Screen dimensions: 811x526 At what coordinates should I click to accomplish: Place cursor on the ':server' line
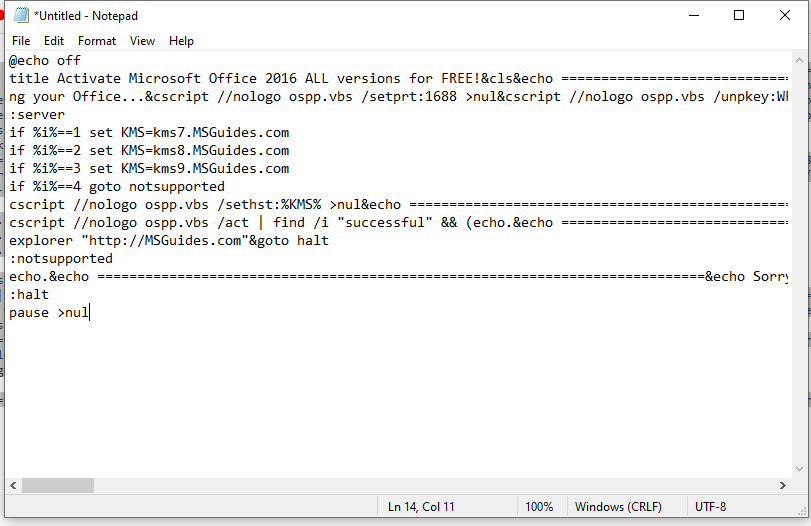click(x=38, y=115)
